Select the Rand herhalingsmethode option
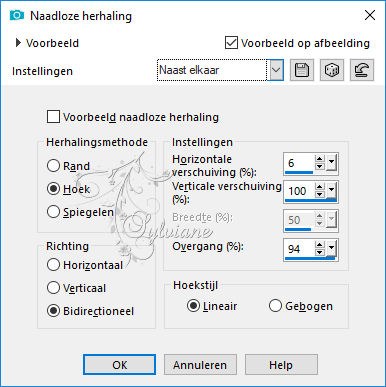This screenshot has width=386, height=387. (x=53, y=166)
